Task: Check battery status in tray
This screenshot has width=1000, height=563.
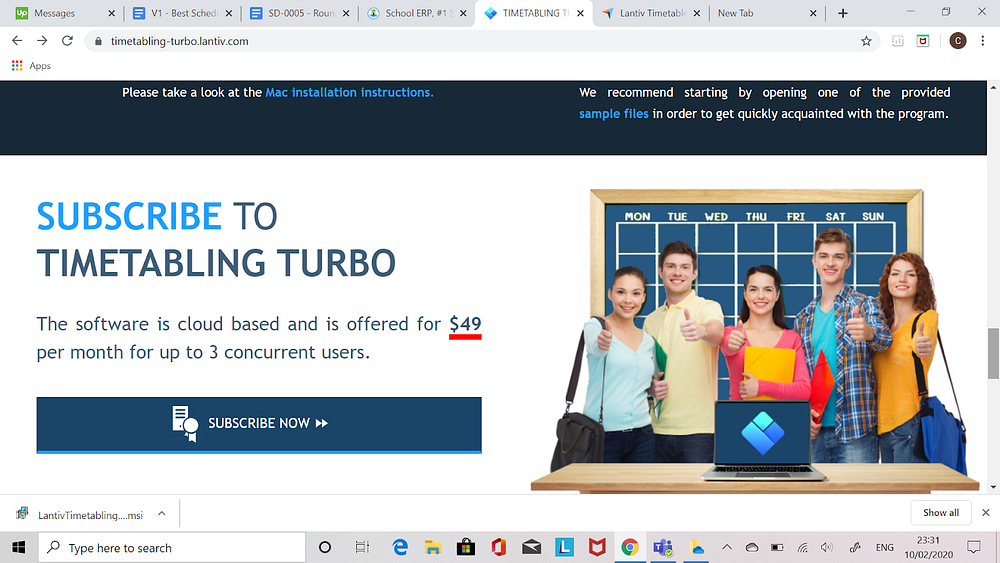Action: [x=777, y=547]
